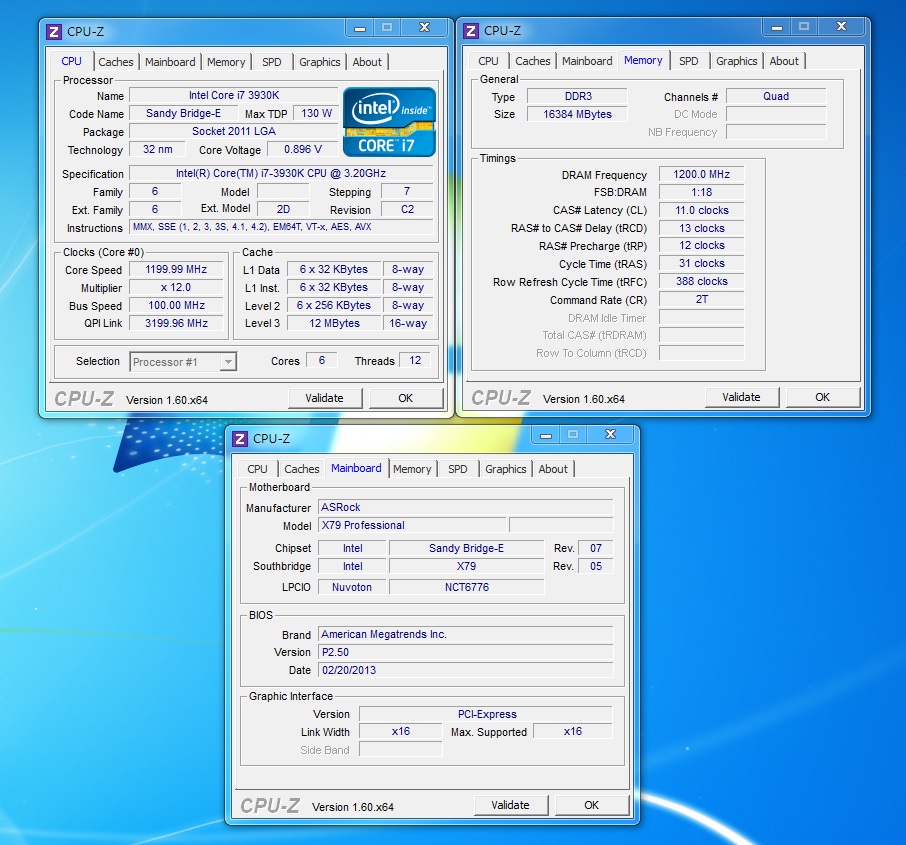Click the BIOS Brand 'American Megatrends Inc.'
The image size is (906, 845).
(466, 635)
